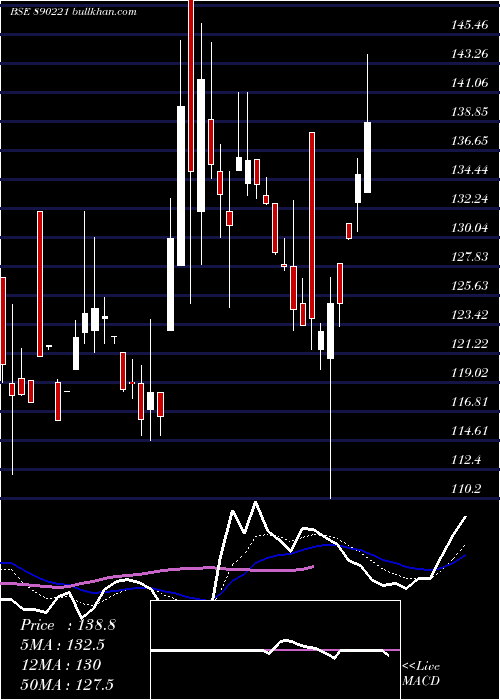Image resolution: width=500 pixels, height=700 pixels.
Task: Select the 123.42 price axis label
Action: (x=469, y=315)
